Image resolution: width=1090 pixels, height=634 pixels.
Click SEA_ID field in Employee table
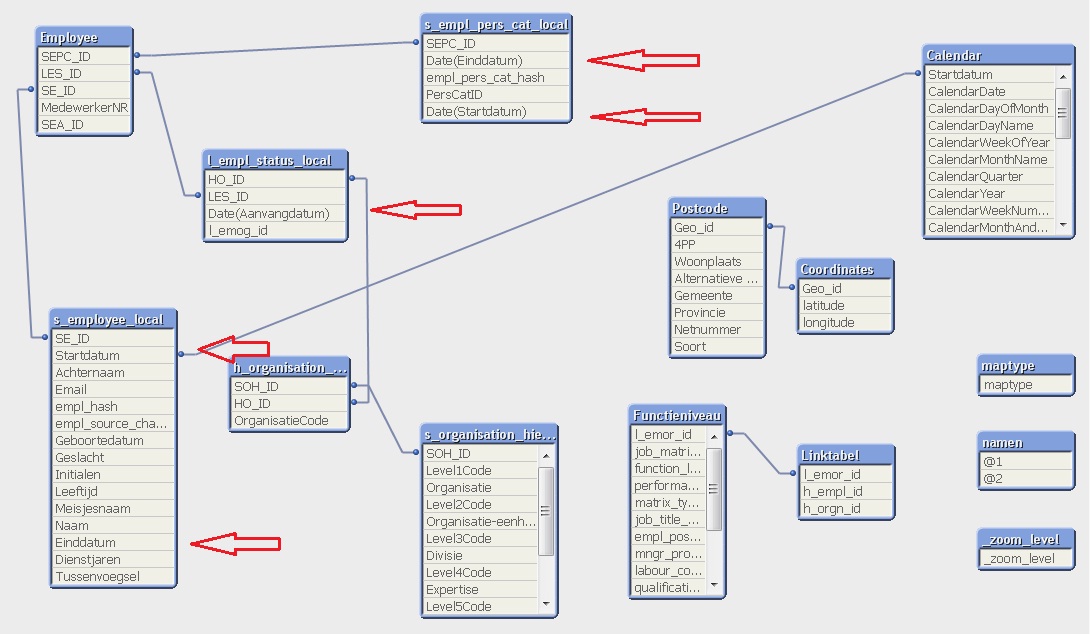click(x=84, y=124)
